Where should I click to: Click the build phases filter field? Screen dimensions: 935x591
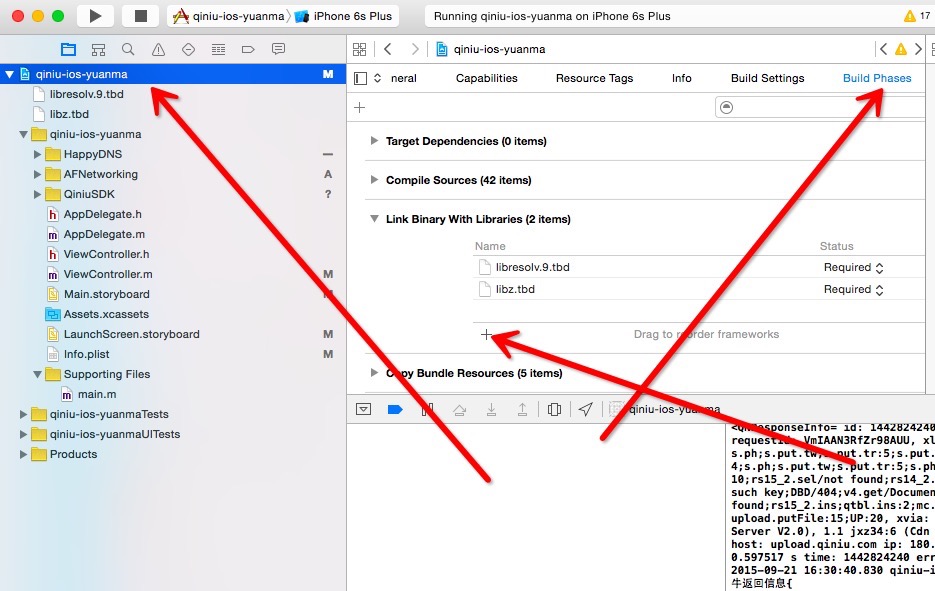[x=820, y=107]
